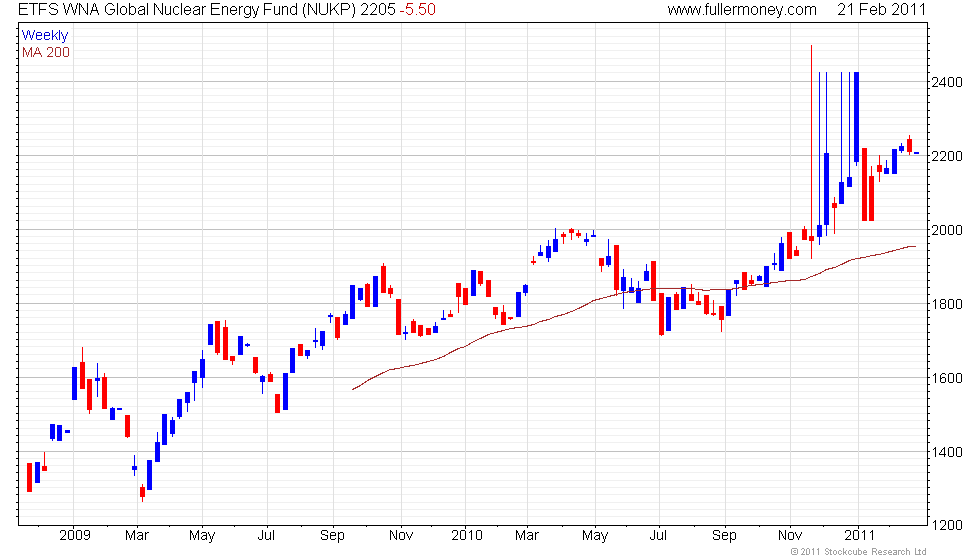Click the '1200' price axis label
Image resolution: width=980 pixels, height=560 pixels.
[947, 525]
